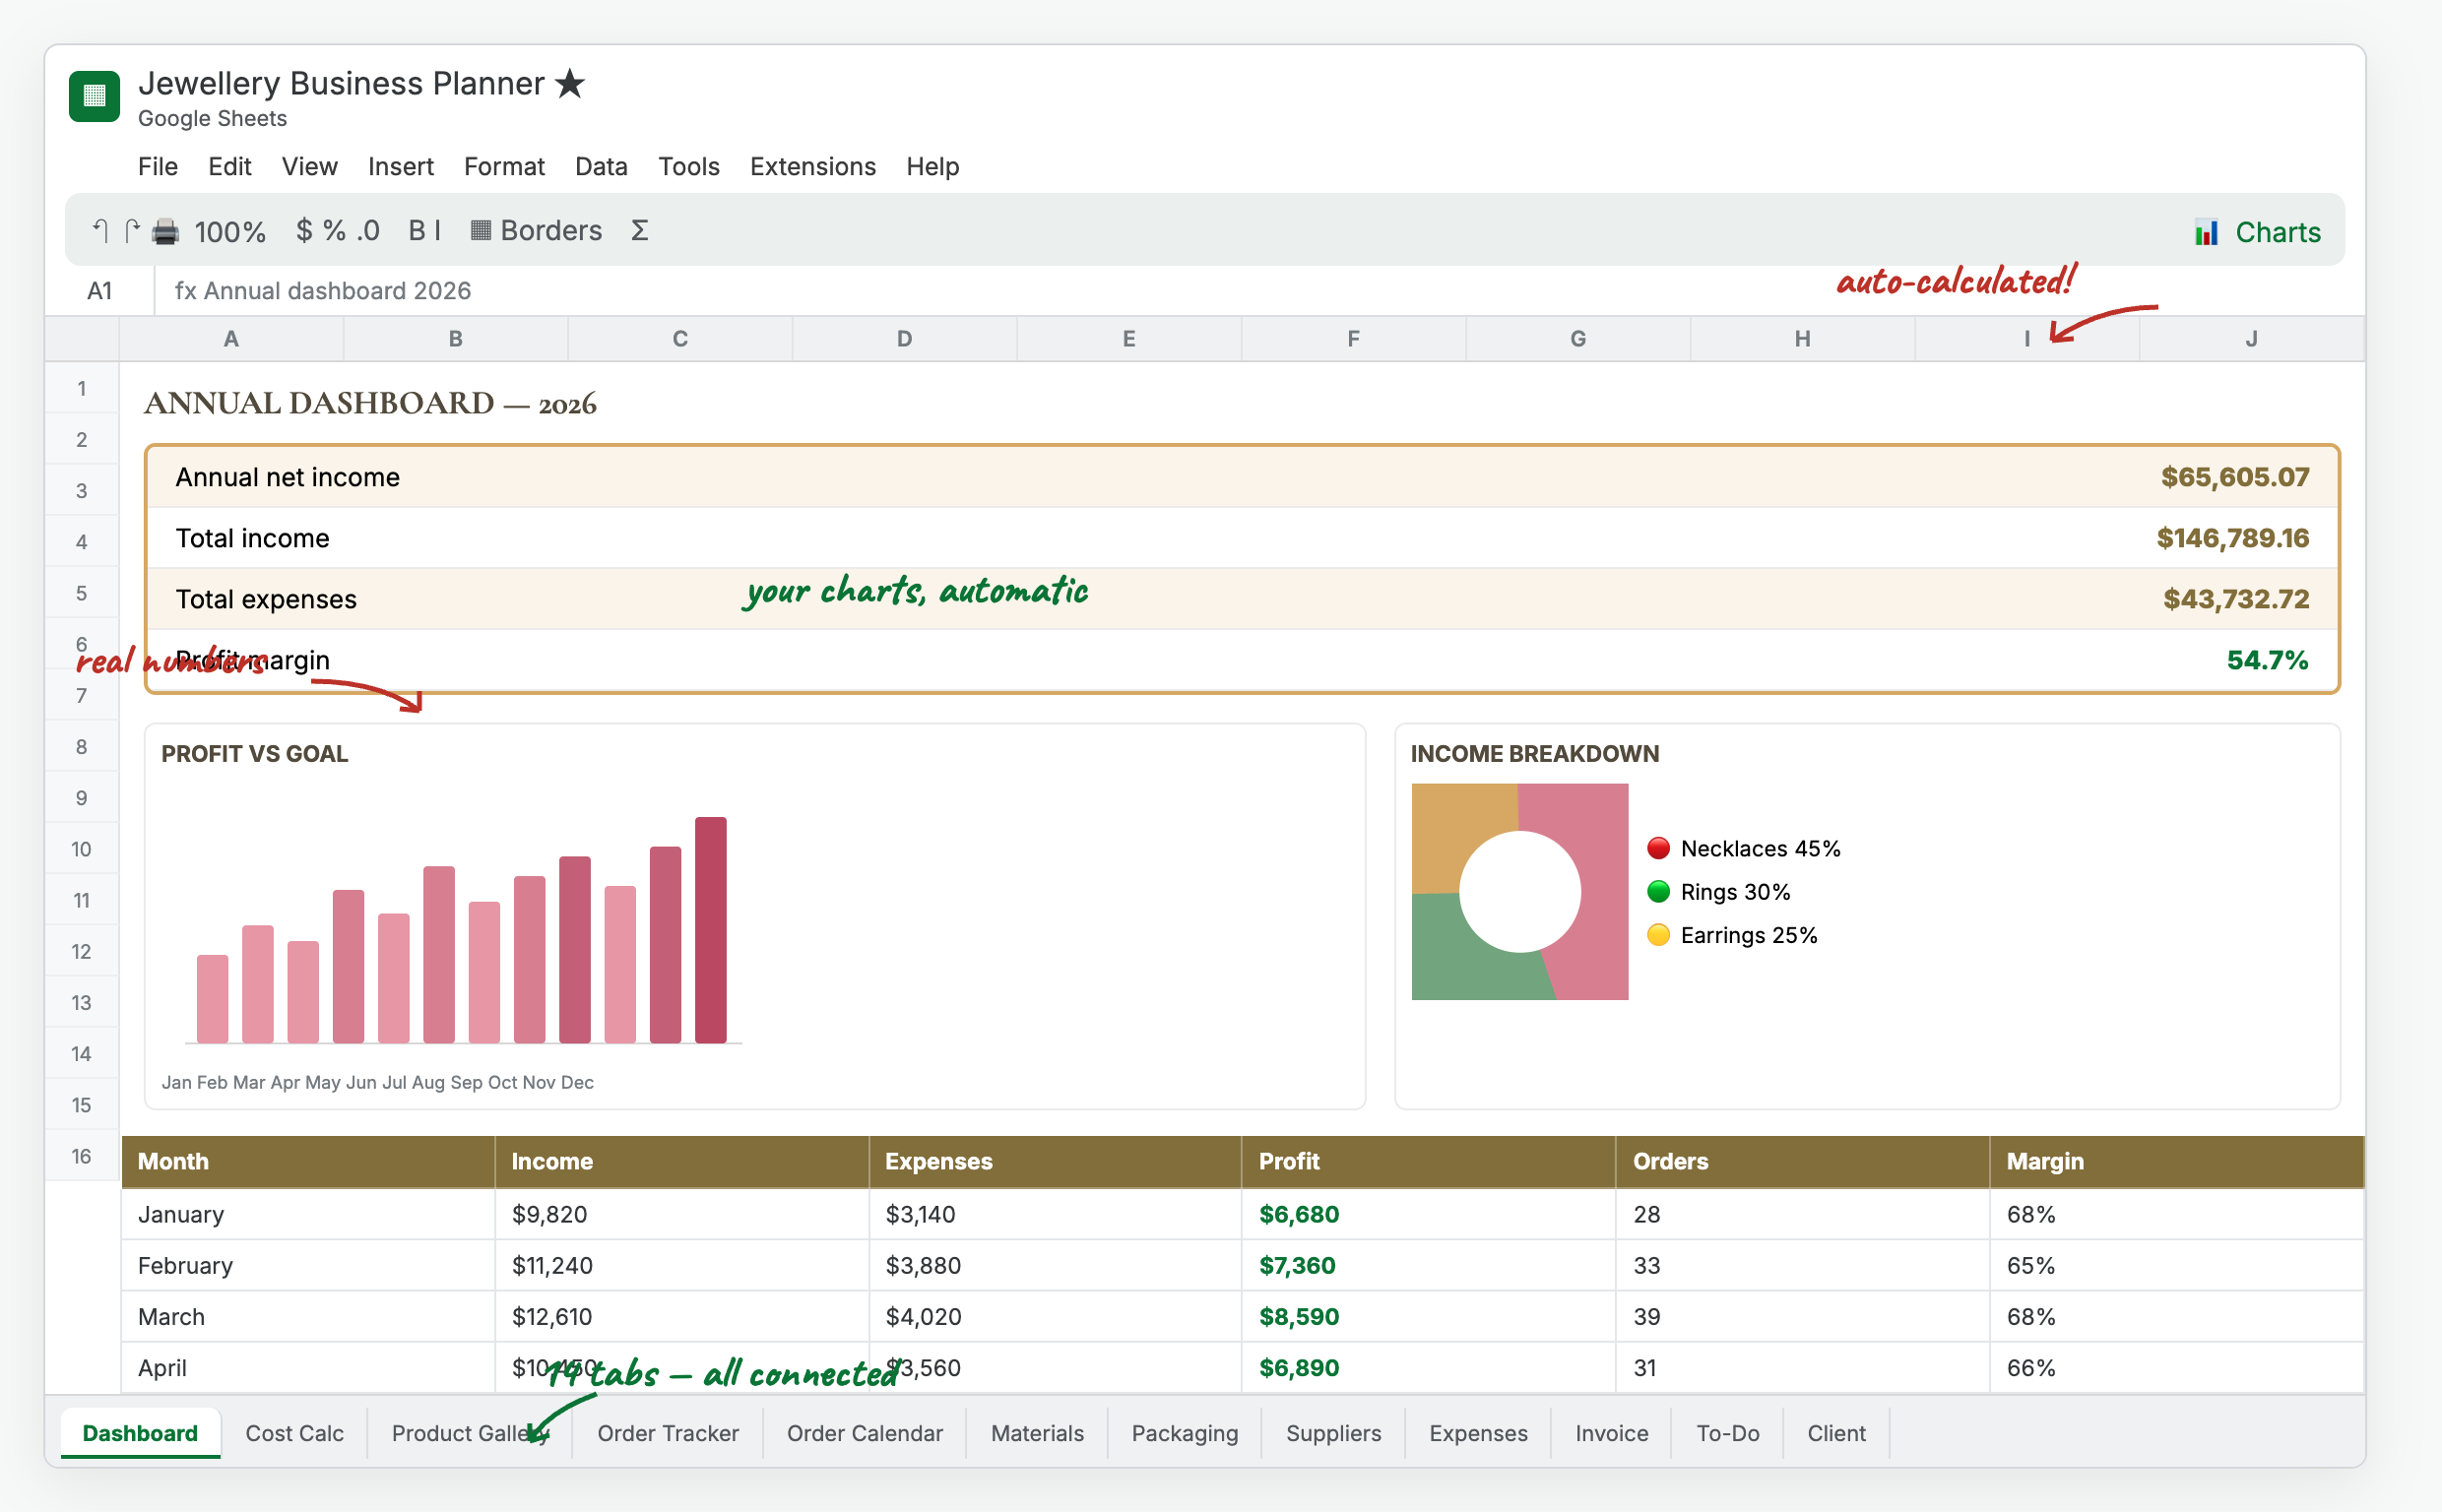Click the green Google Sheets logo

(94, 96)
